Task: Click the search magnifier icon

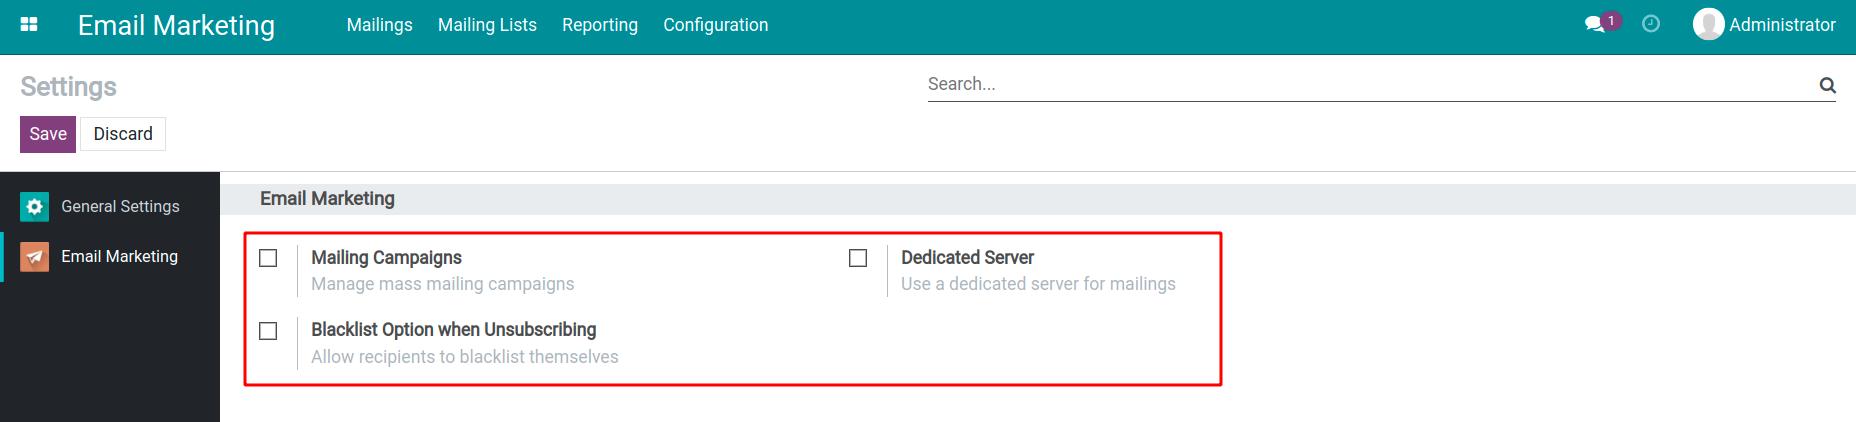Action: (x=1827, y=85)
